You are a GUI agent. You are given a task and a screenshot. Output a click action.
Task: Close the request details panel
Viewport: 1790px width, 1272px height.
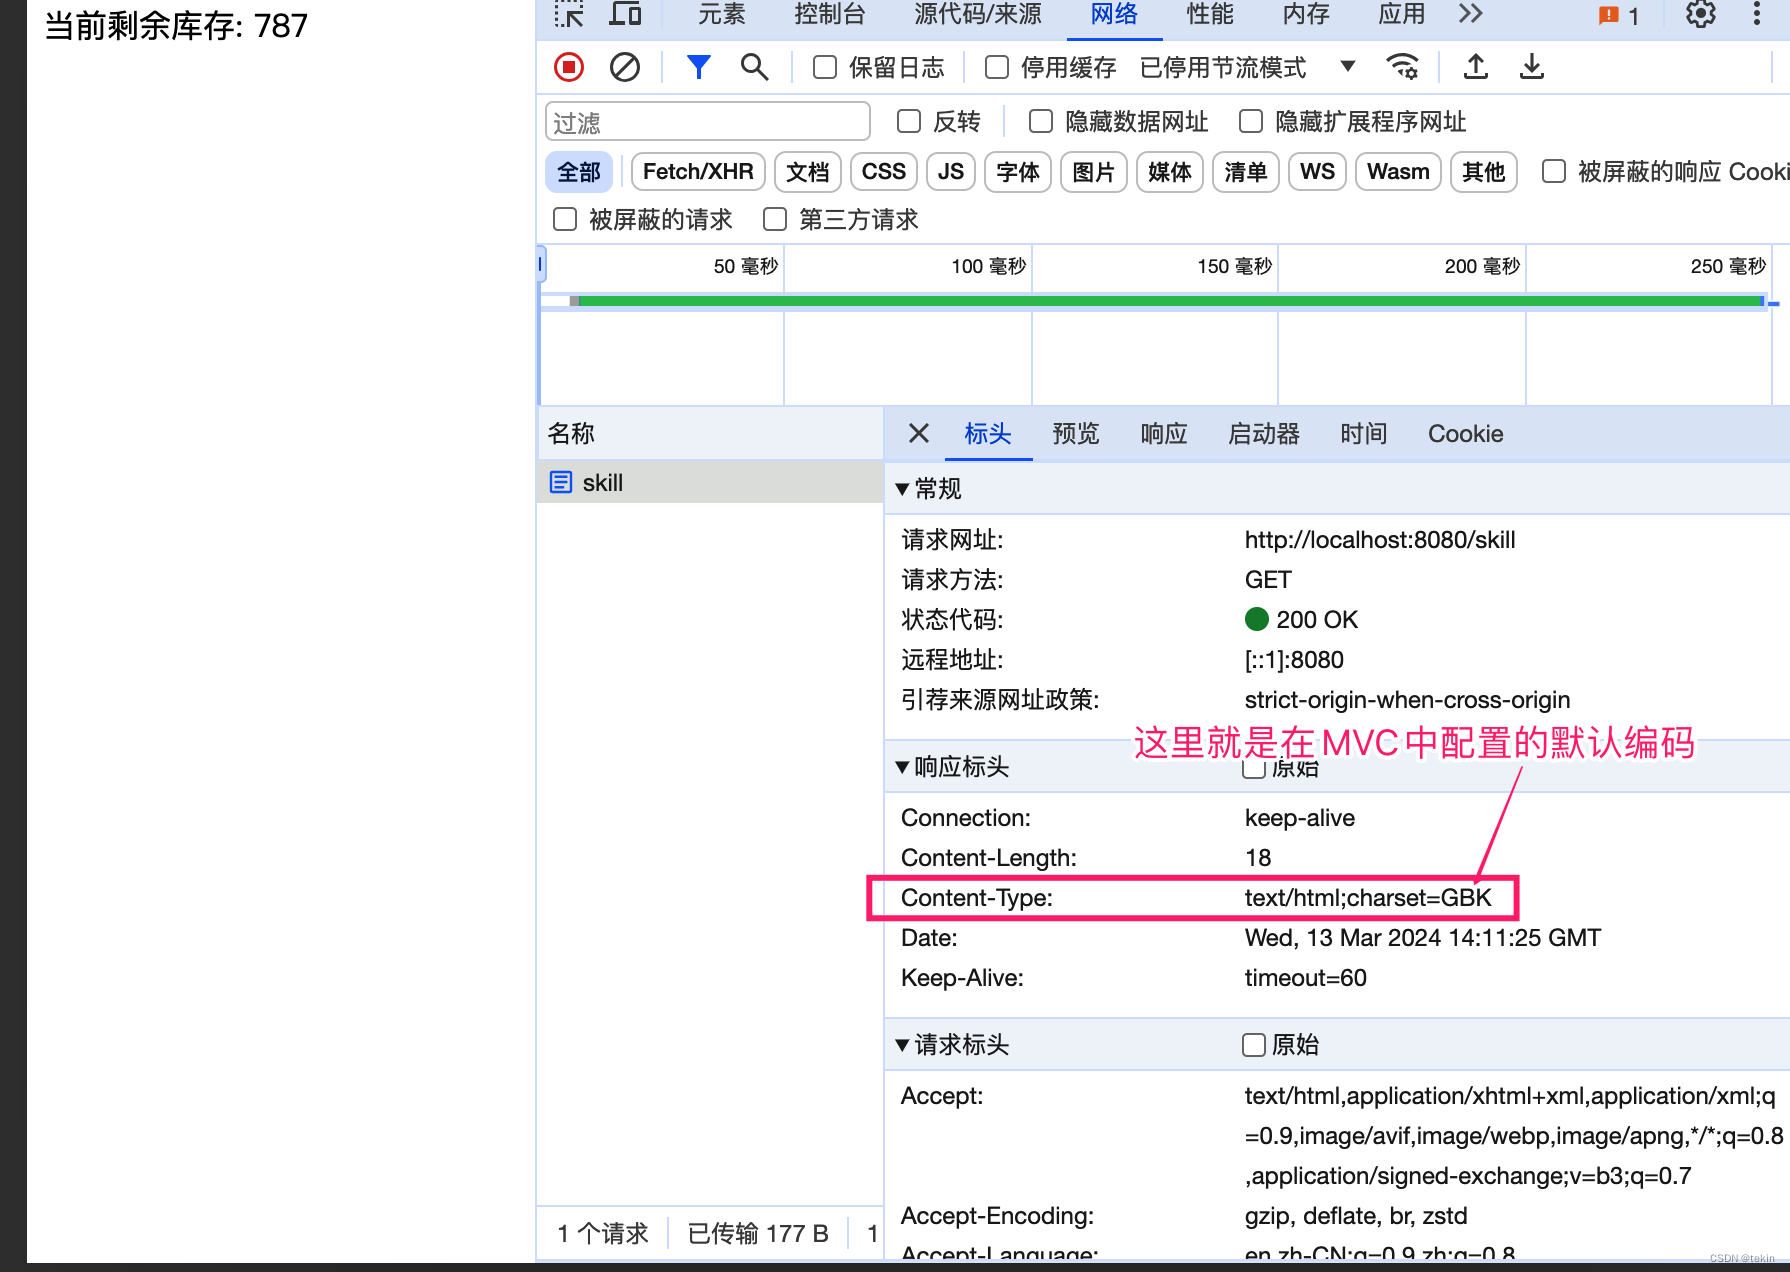coord(919,433)
